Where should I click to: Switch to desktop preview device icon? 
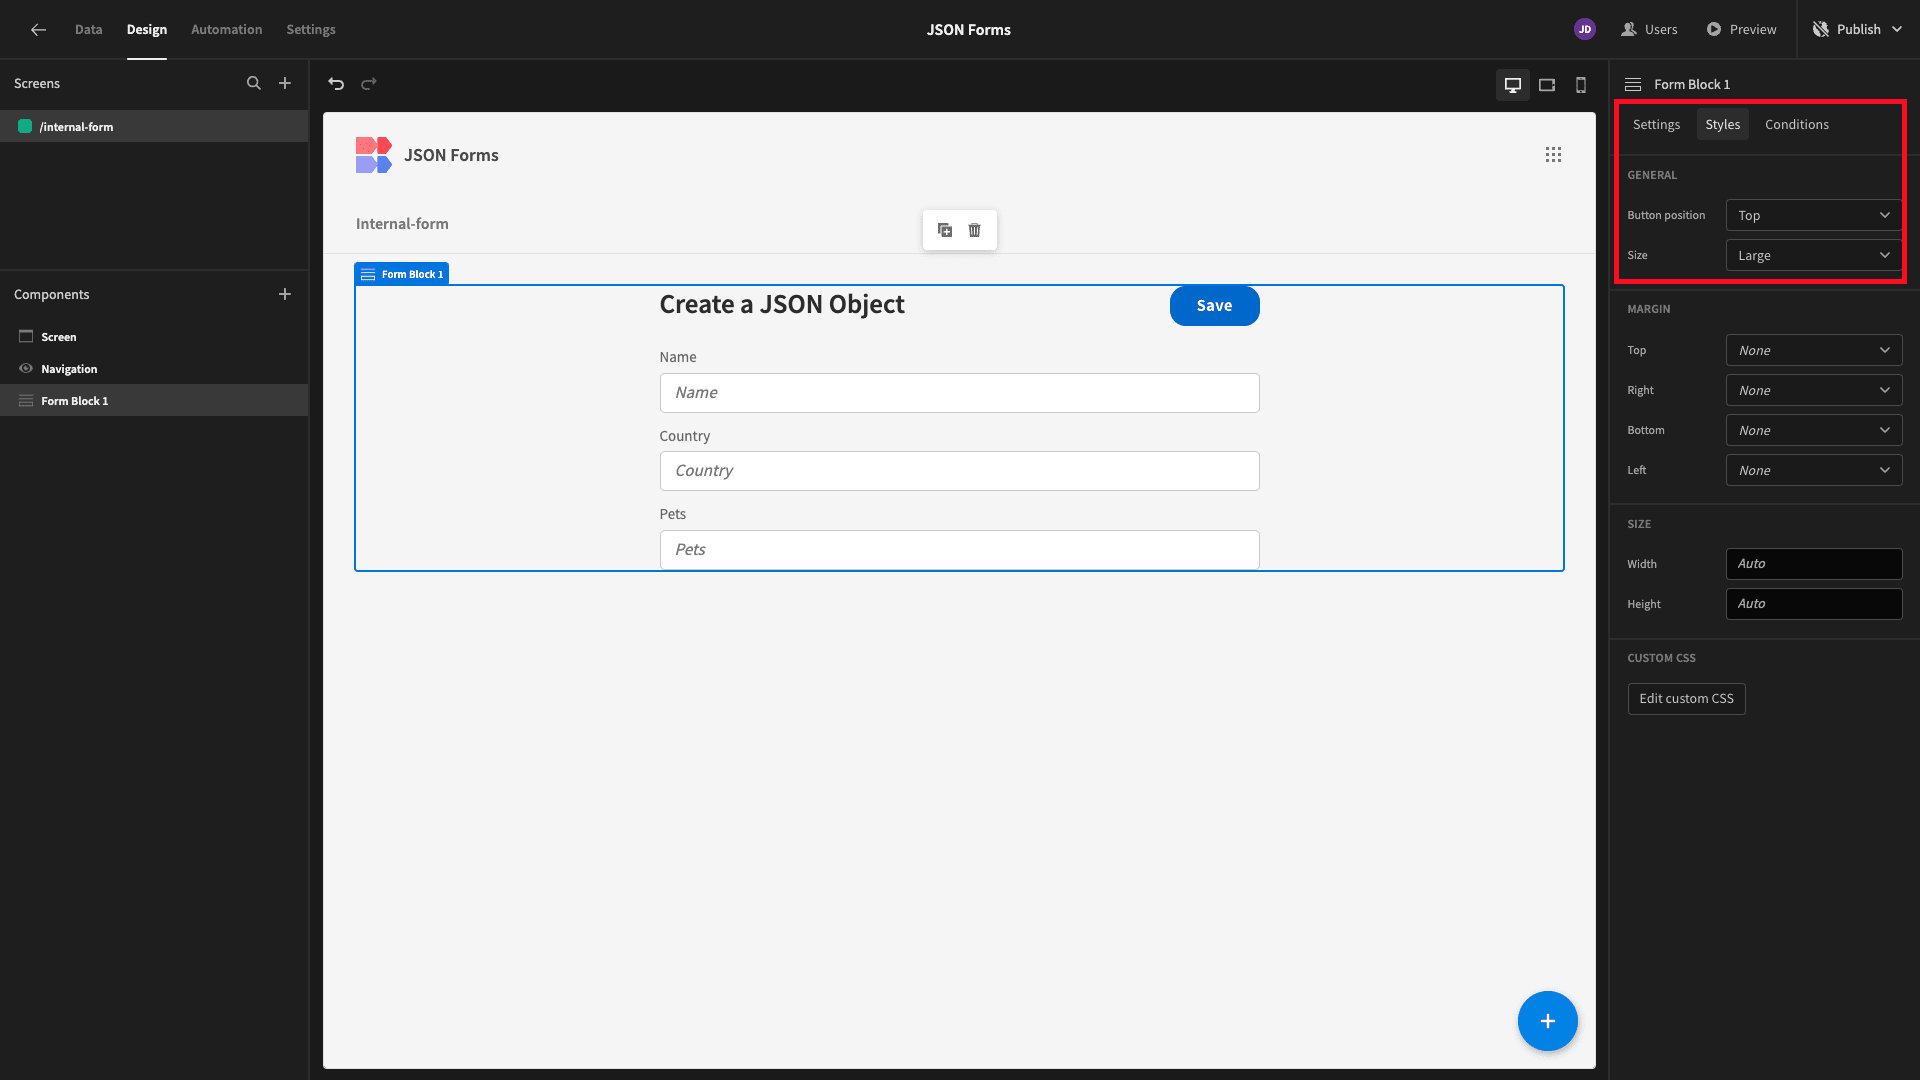[x=1513, y=85]
